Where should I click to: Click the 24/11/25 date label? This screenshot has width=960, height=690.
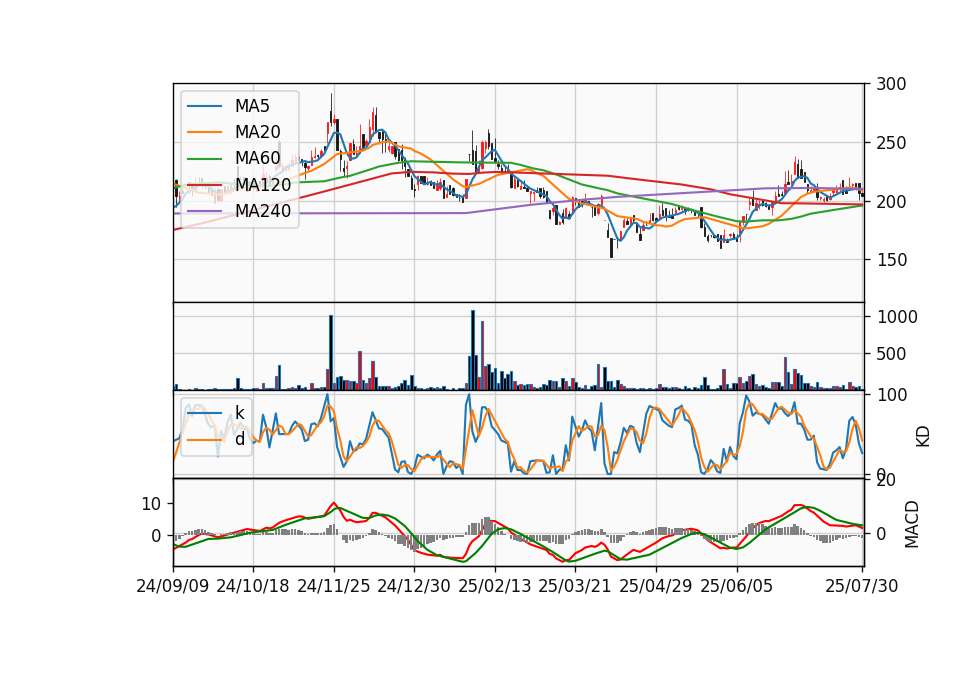point(334,586)
